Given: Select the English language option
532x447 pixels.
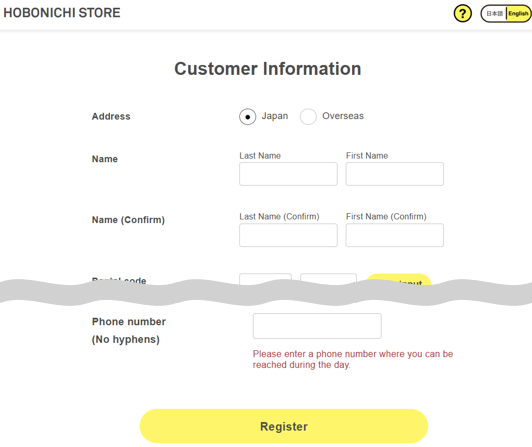Looking at the screenshot, I should coord(518,14).
